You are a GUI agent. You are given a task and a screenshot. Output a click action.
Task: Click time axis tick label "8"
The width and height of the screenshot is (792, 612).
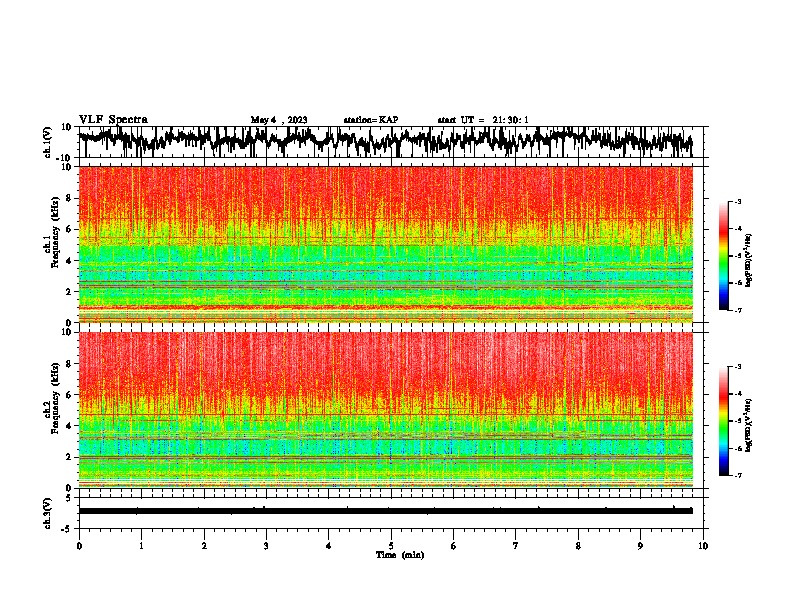[x=578, y=546]
